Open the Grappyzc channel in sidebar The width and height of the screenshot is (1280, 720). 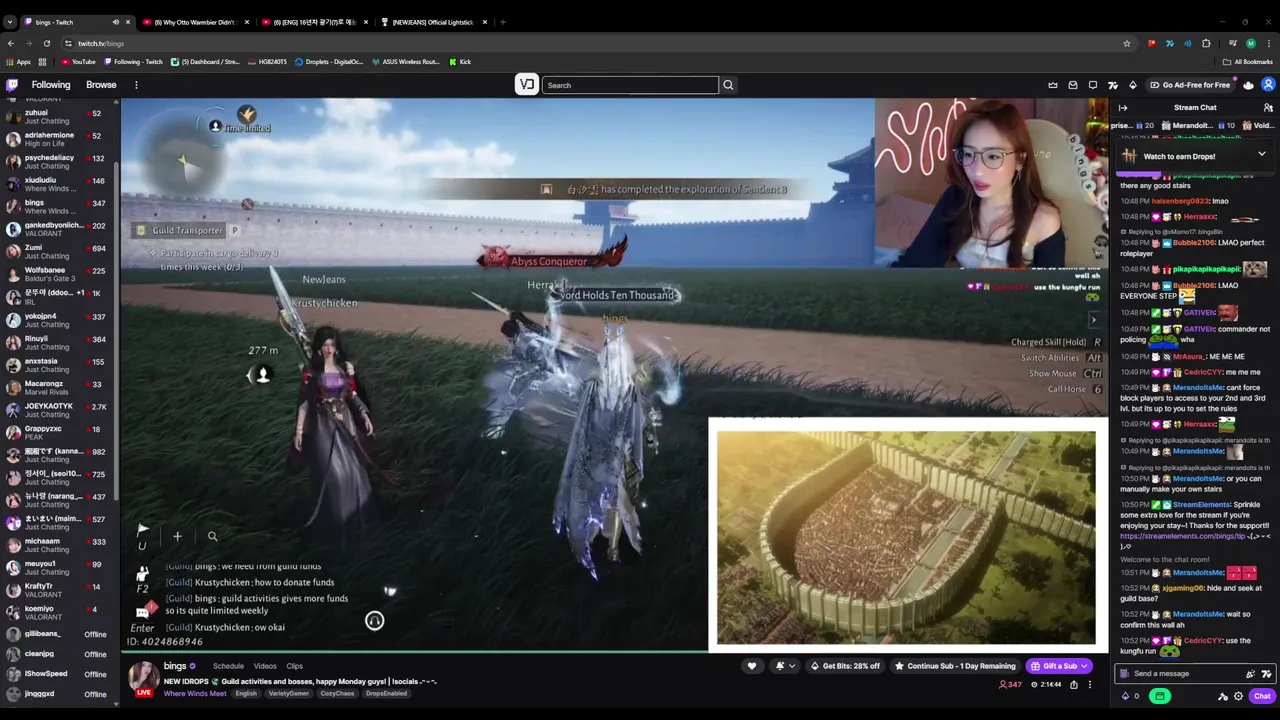coord(58,432)
